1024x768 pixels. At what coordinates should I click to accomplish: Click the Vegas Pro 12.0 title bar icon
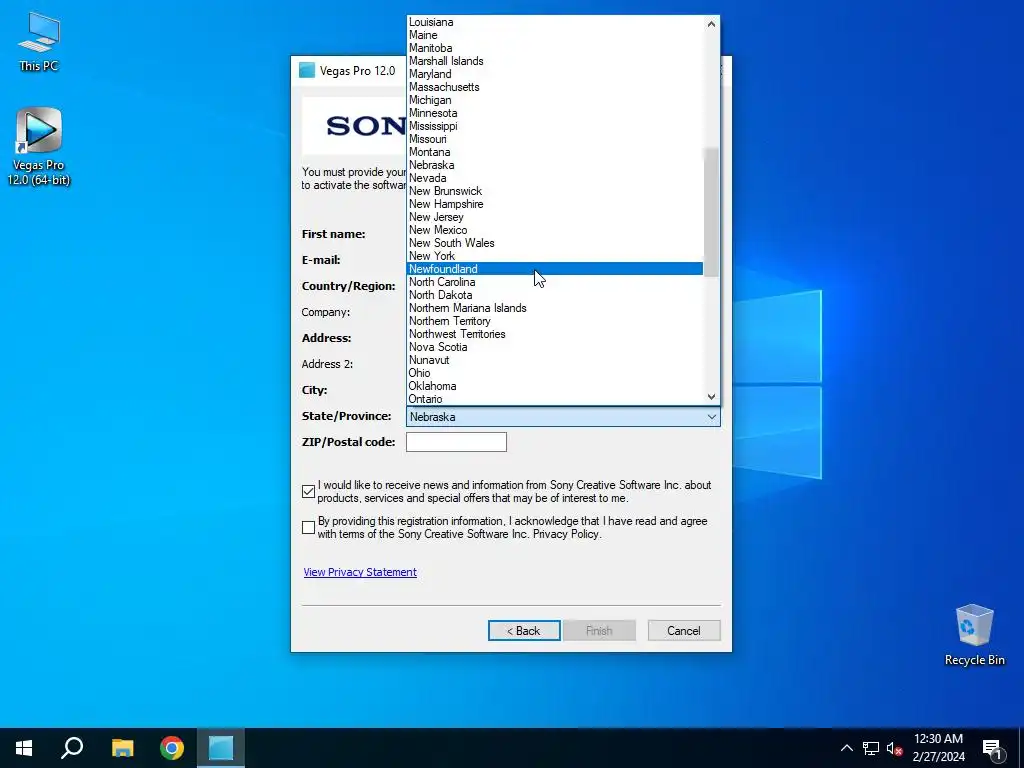(307, 71)
